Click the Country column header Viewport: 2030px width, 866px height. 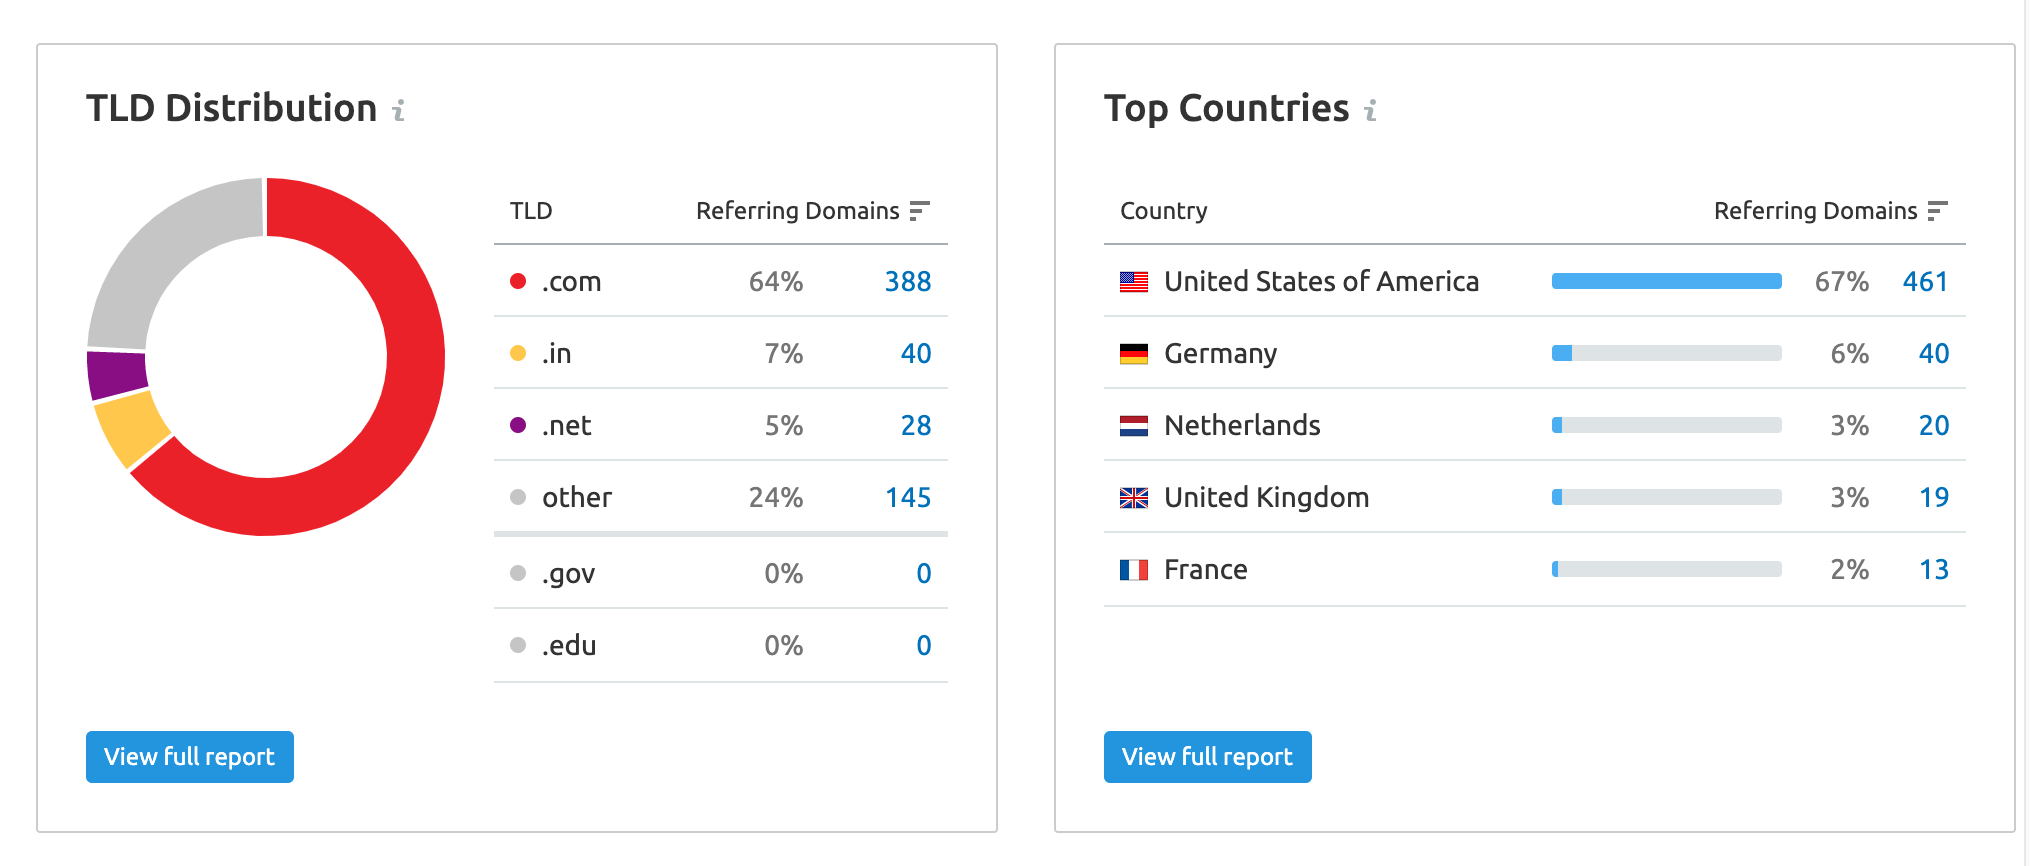pos(1164,211)
